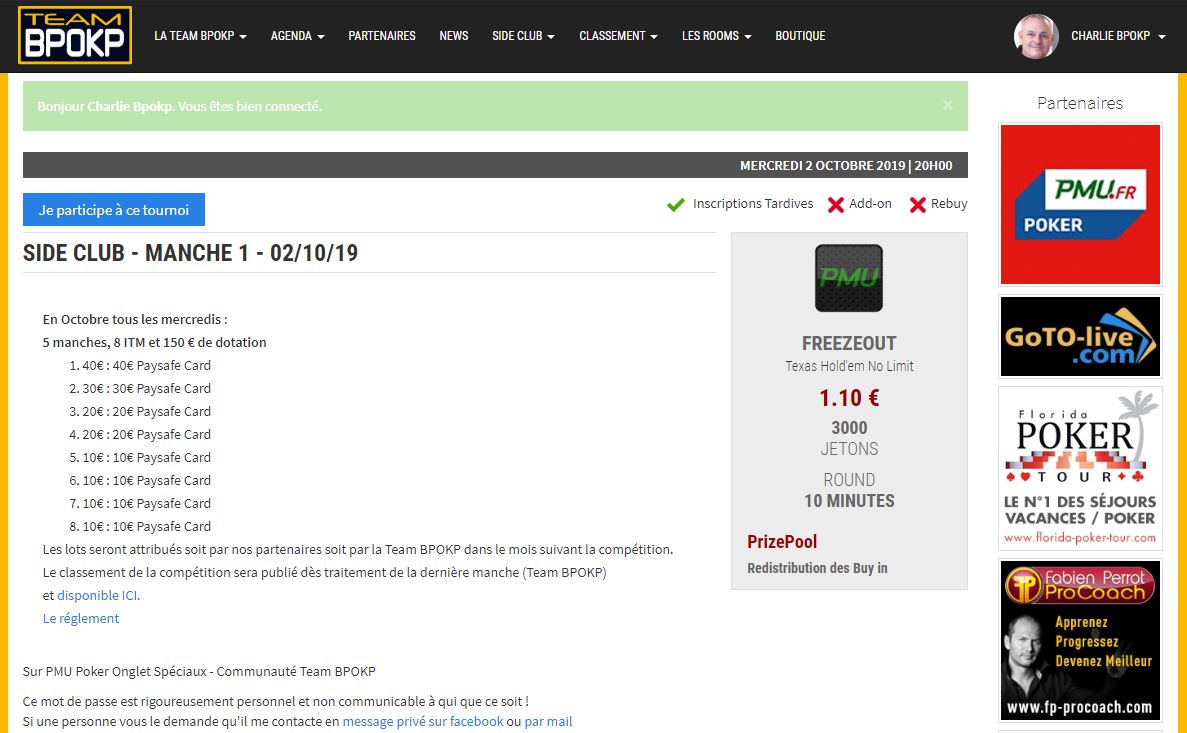
Task: Click the 1.10 € buy-in amount
Action: point(849,398)
